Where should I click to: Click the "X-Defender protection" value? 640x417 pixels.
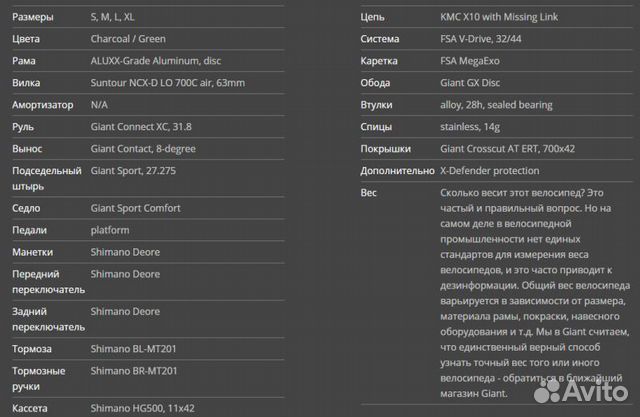(489, 170)
